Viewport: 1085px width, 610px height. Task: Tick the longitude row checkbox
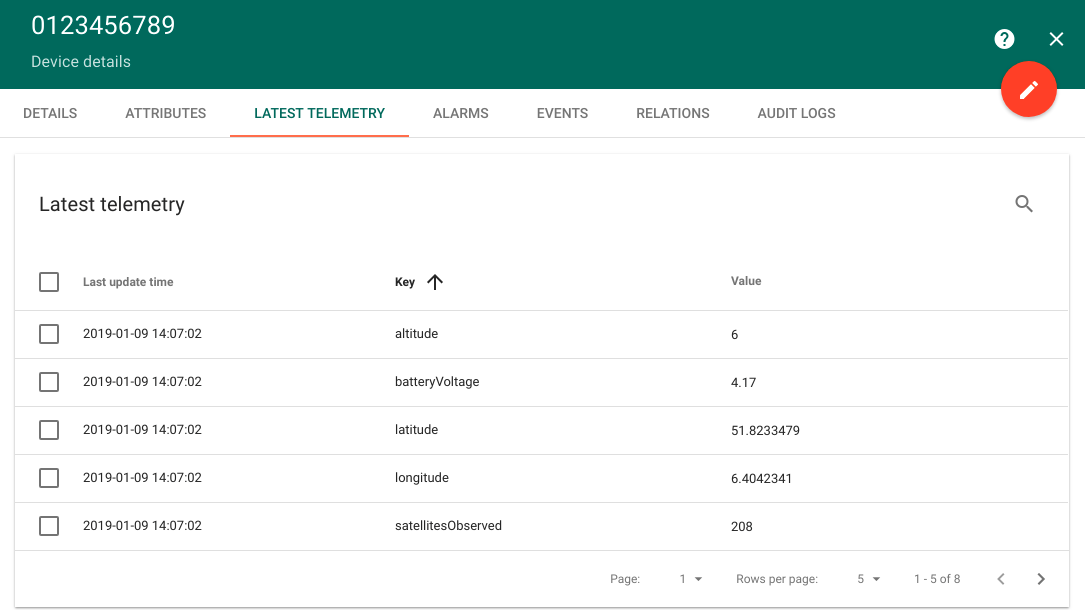(49, 478)
